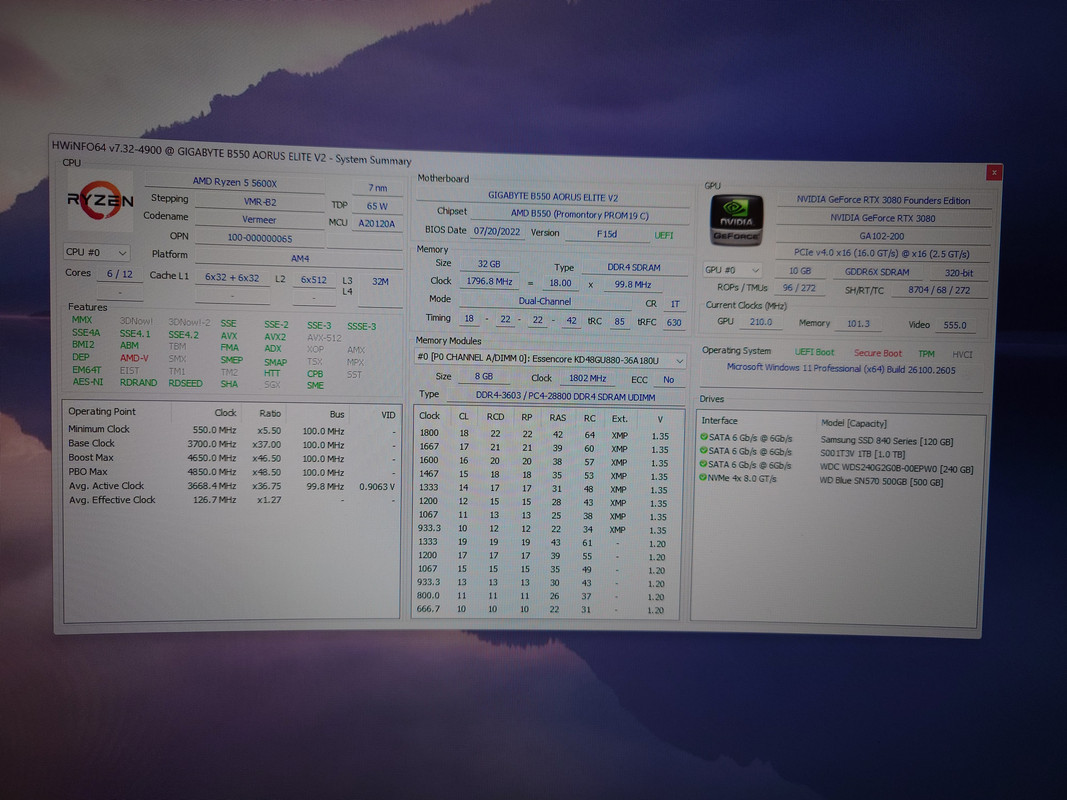
Task: Click the Avg. Effective Clock row
Action: [231, 500]
